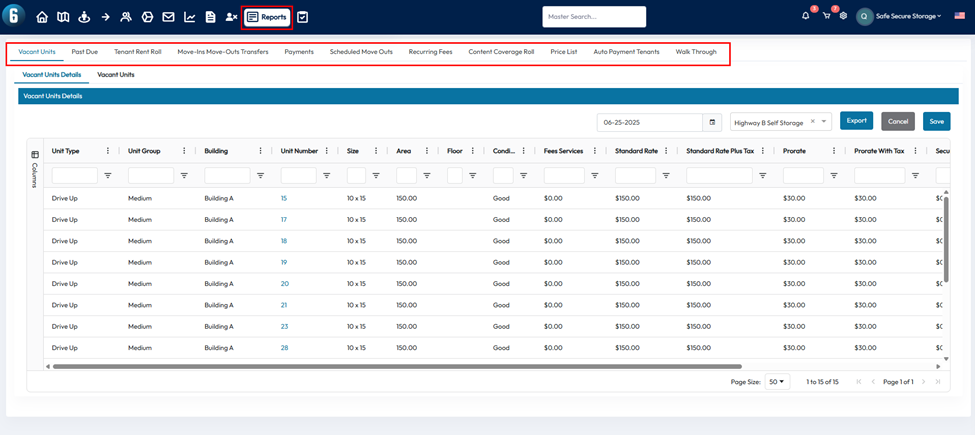Open settings gear icon in header

coord(843,16)
